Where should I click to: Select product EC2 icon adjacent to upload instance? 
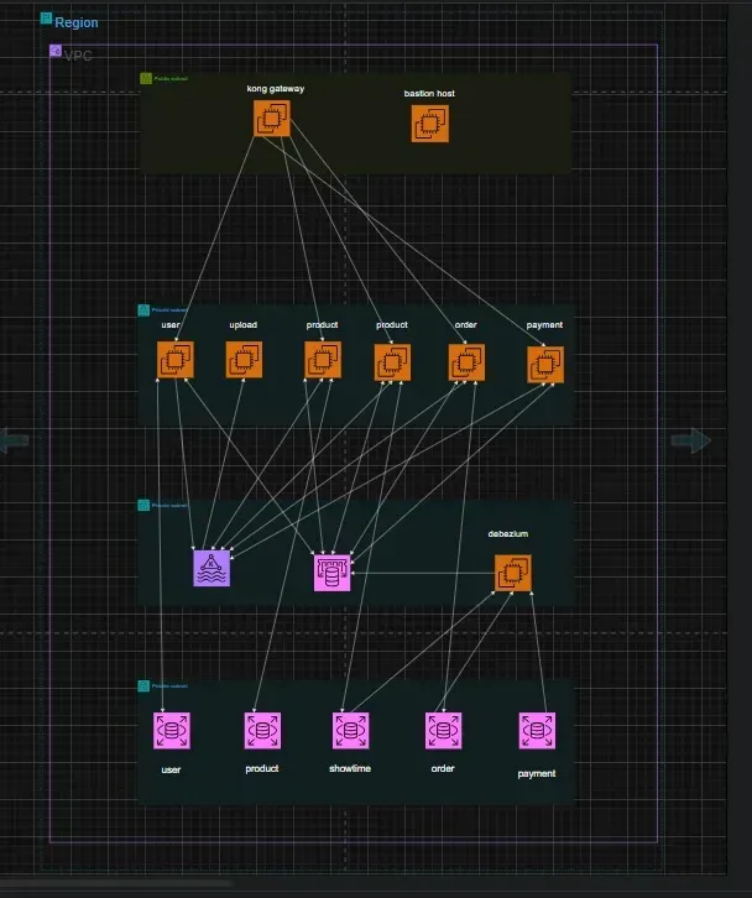coord(323,360)
